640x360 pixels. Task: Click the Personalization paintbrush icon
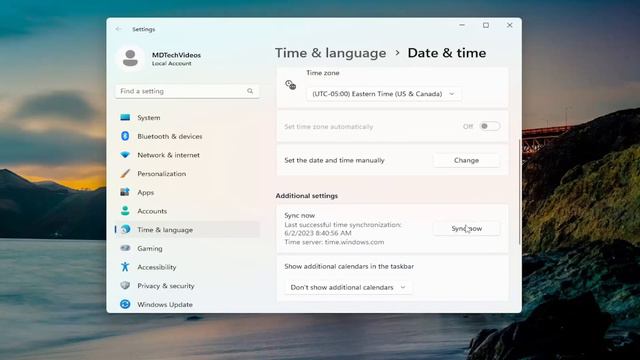click(x=125, y=173)
